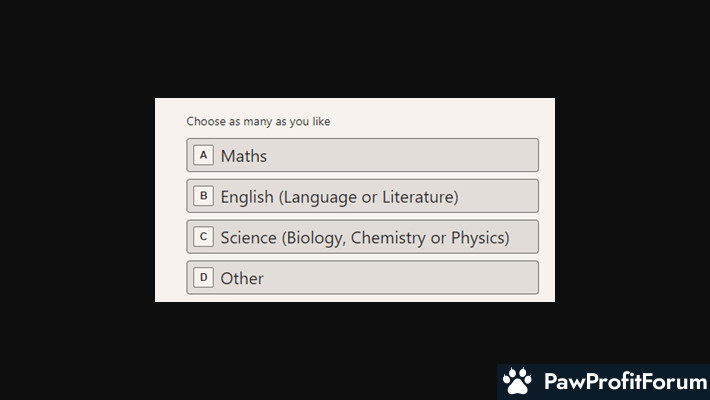Select the Other option
The image size is (710, 400).
coord(362,277)
